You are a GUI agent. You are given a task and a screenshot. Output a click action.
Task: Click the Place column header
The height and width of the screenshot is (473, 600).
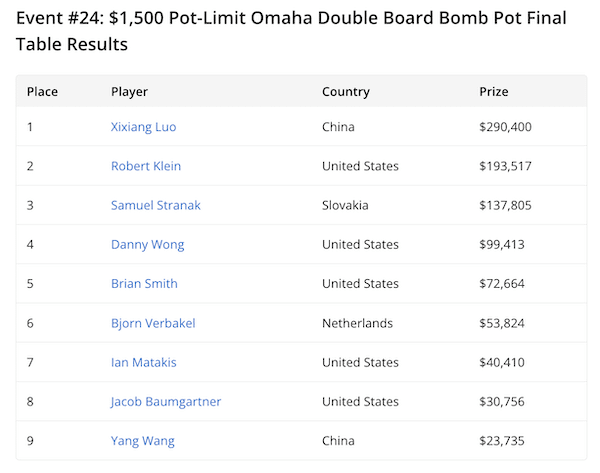(42, 92)
